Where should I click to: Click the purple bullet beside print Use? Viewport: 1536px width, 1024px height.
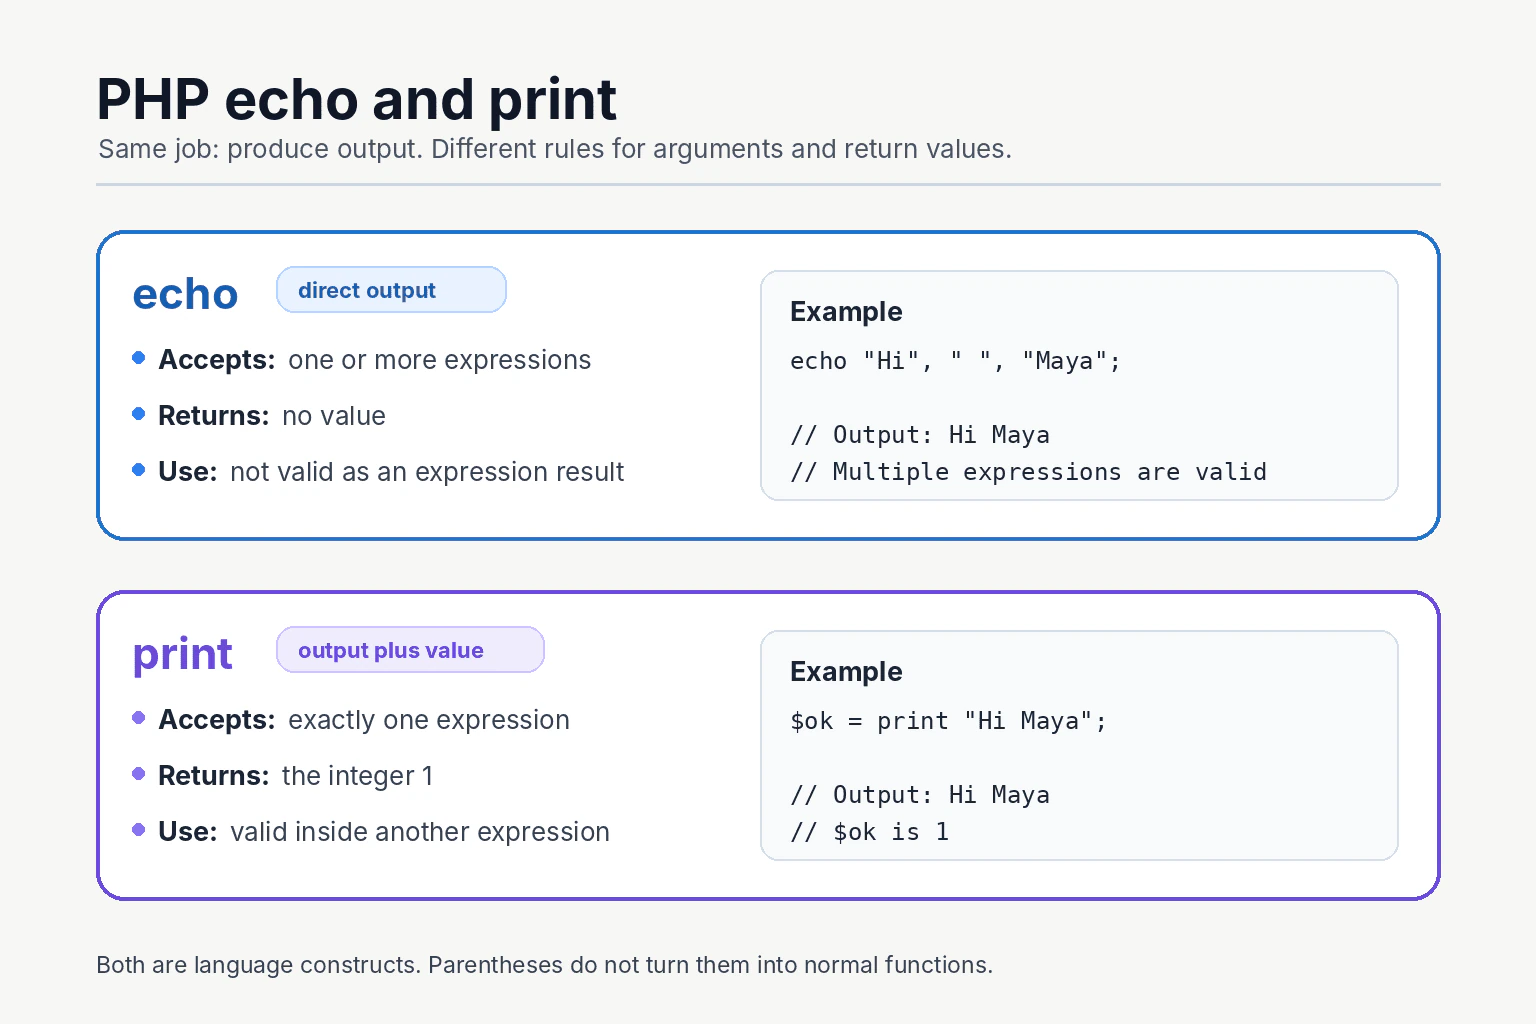tap(139, 830)
